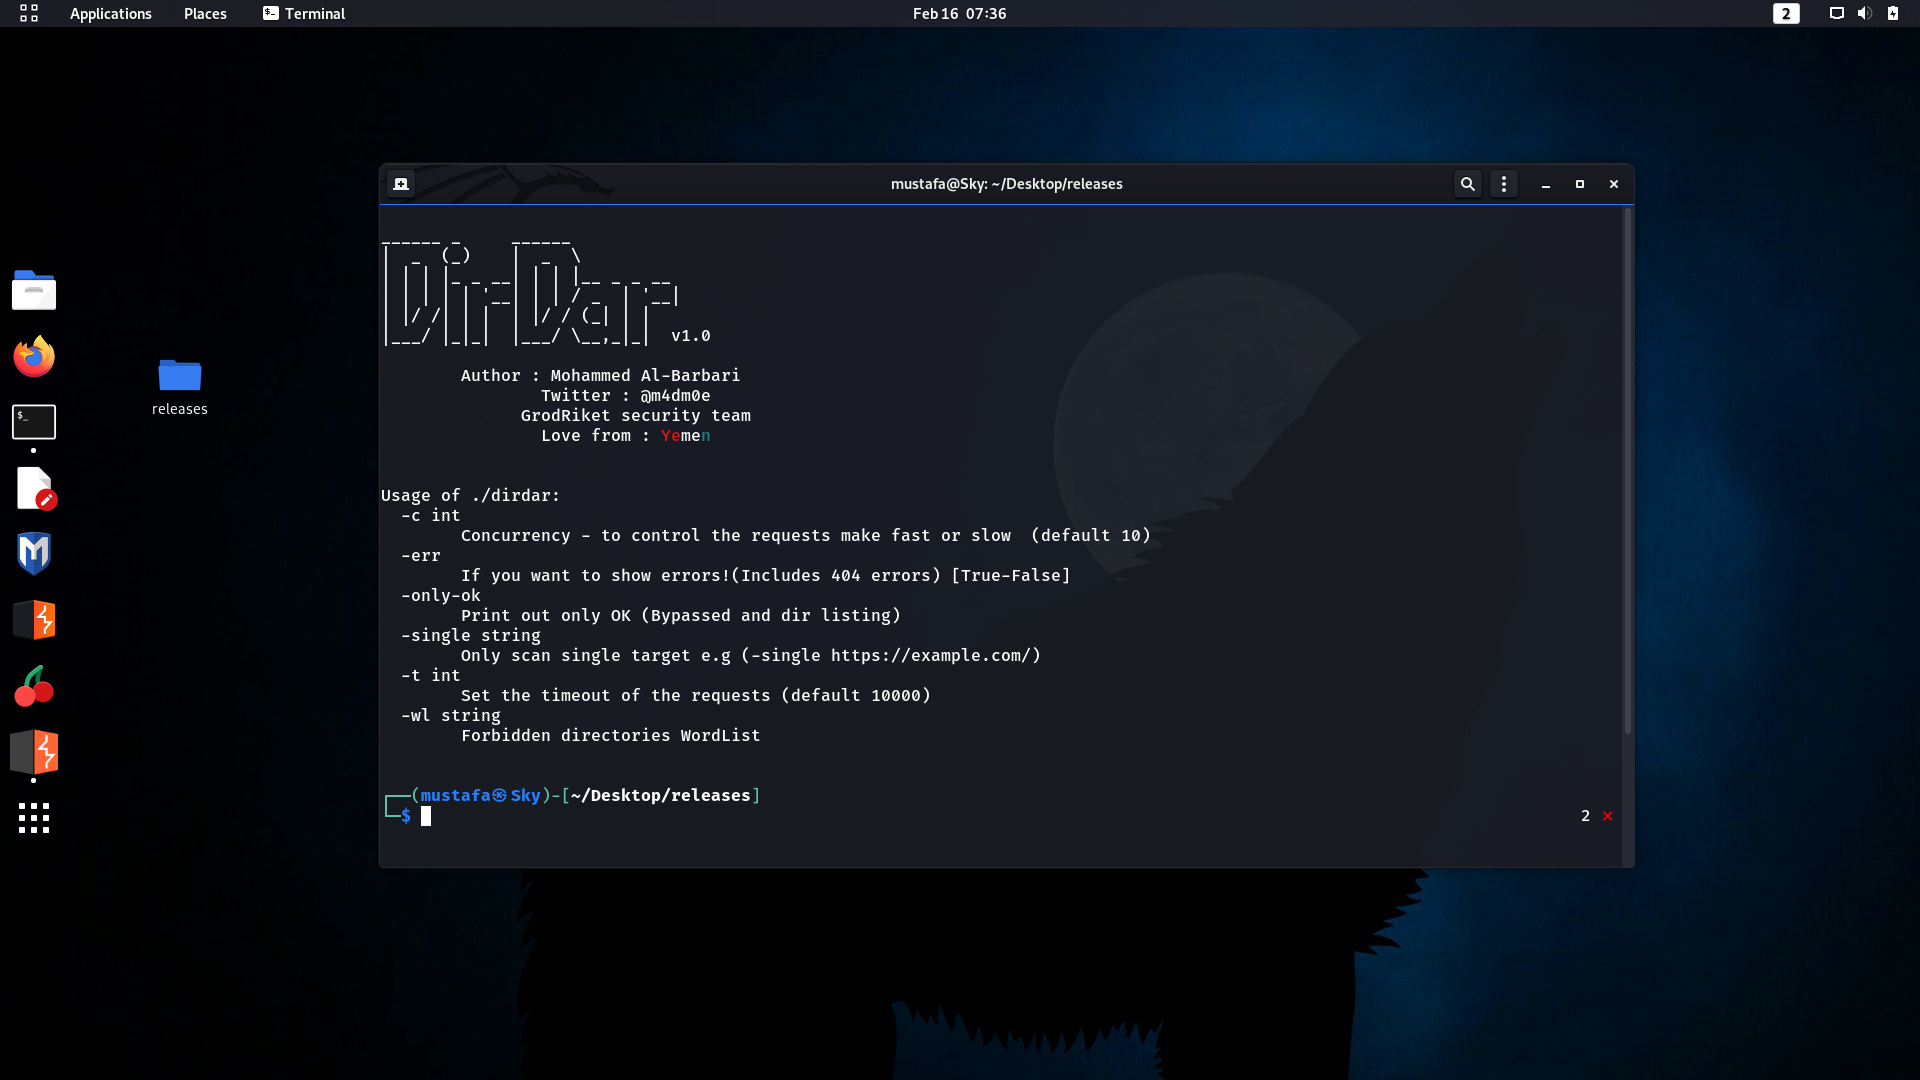Click the battery status icon
This screenshot has height=1080, width=1920.
[1893, 13]
